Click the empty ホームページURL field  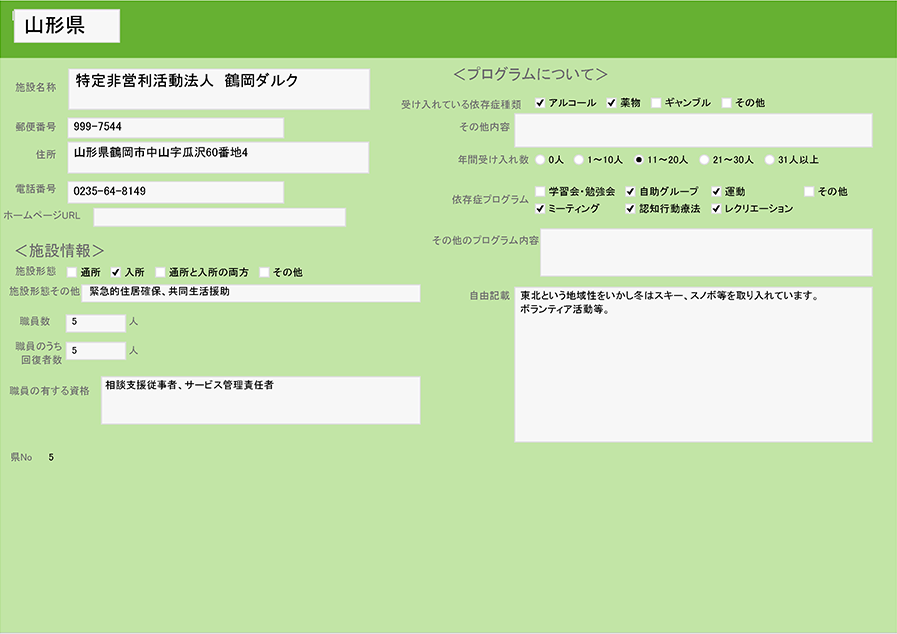pos(219,217)
